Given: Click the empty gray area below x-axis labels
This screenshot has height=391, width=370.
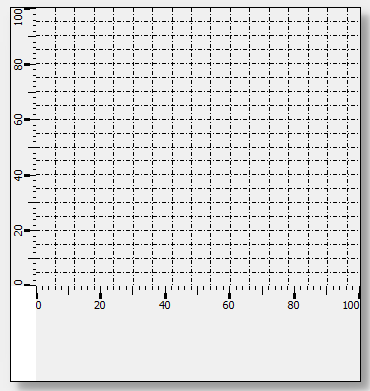Looking at the screenshot, I should pyautogui.click(x=198, y=346).
